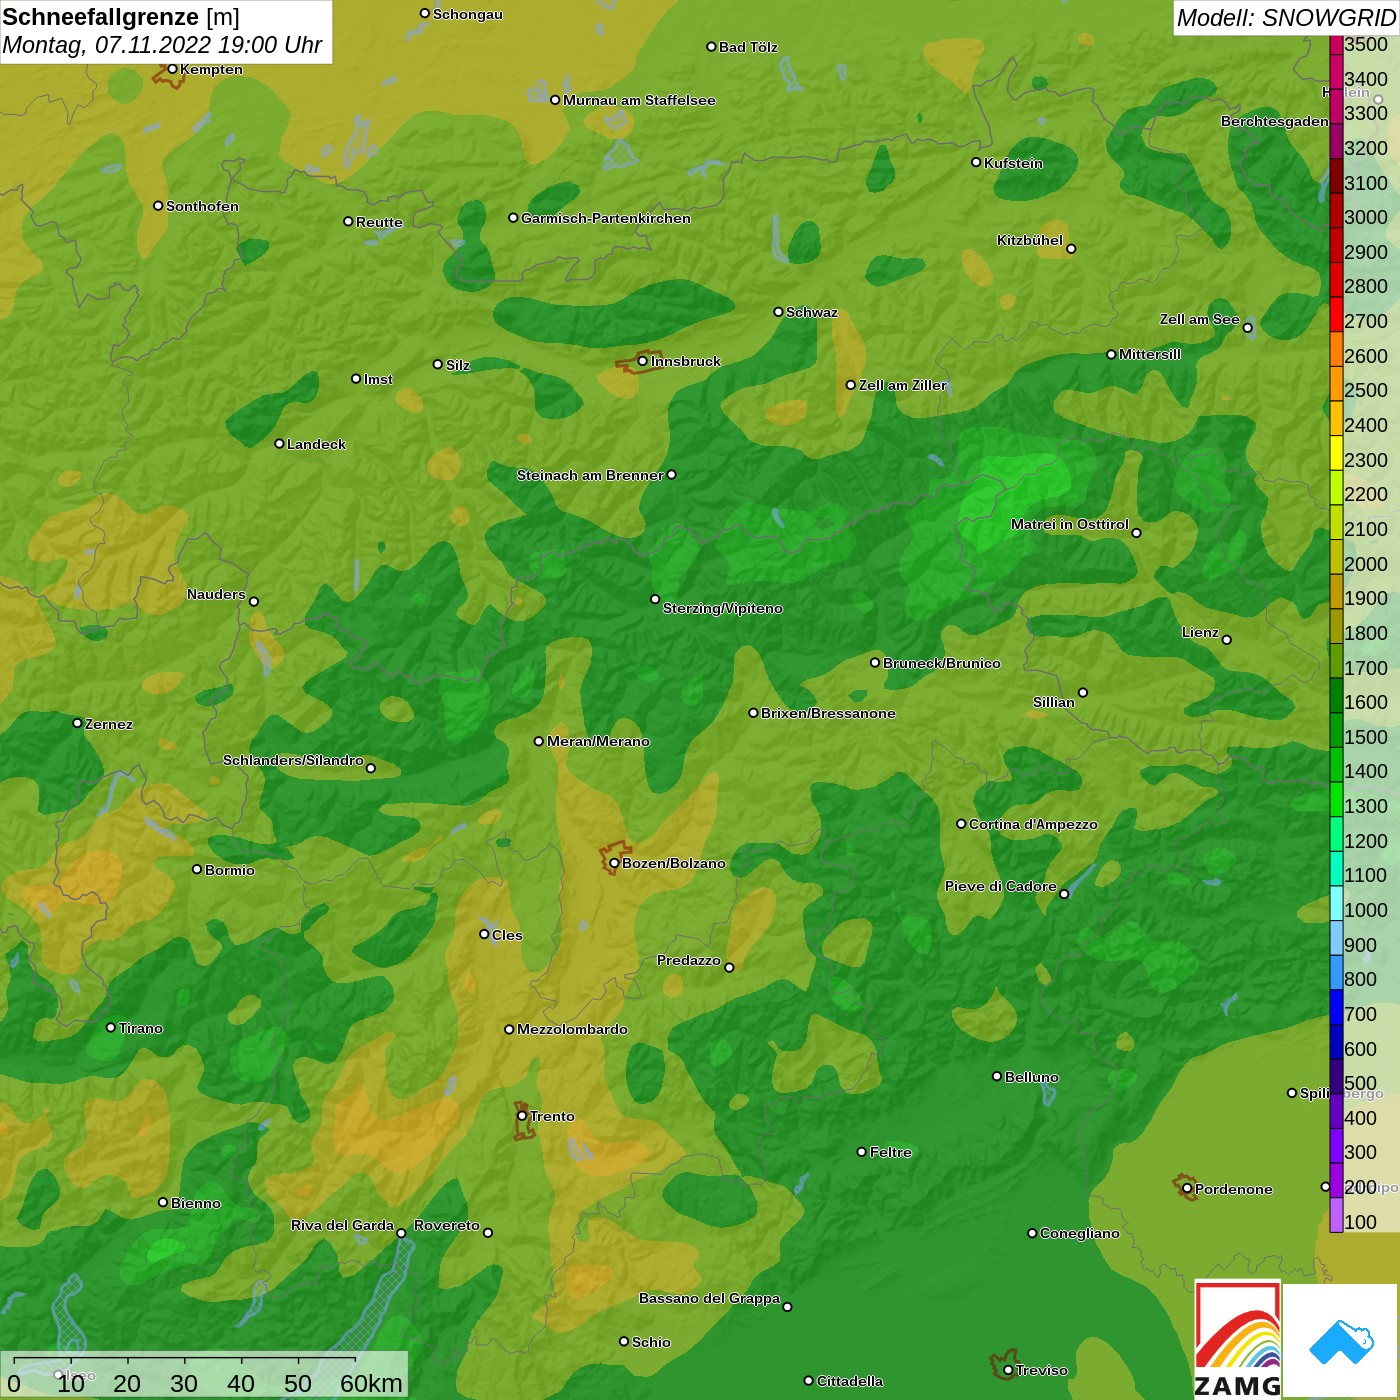Click the Murnau am Staffelsee label
Screen dimensions: 1400x1400
pyautogui.click(x=639, y=100)
